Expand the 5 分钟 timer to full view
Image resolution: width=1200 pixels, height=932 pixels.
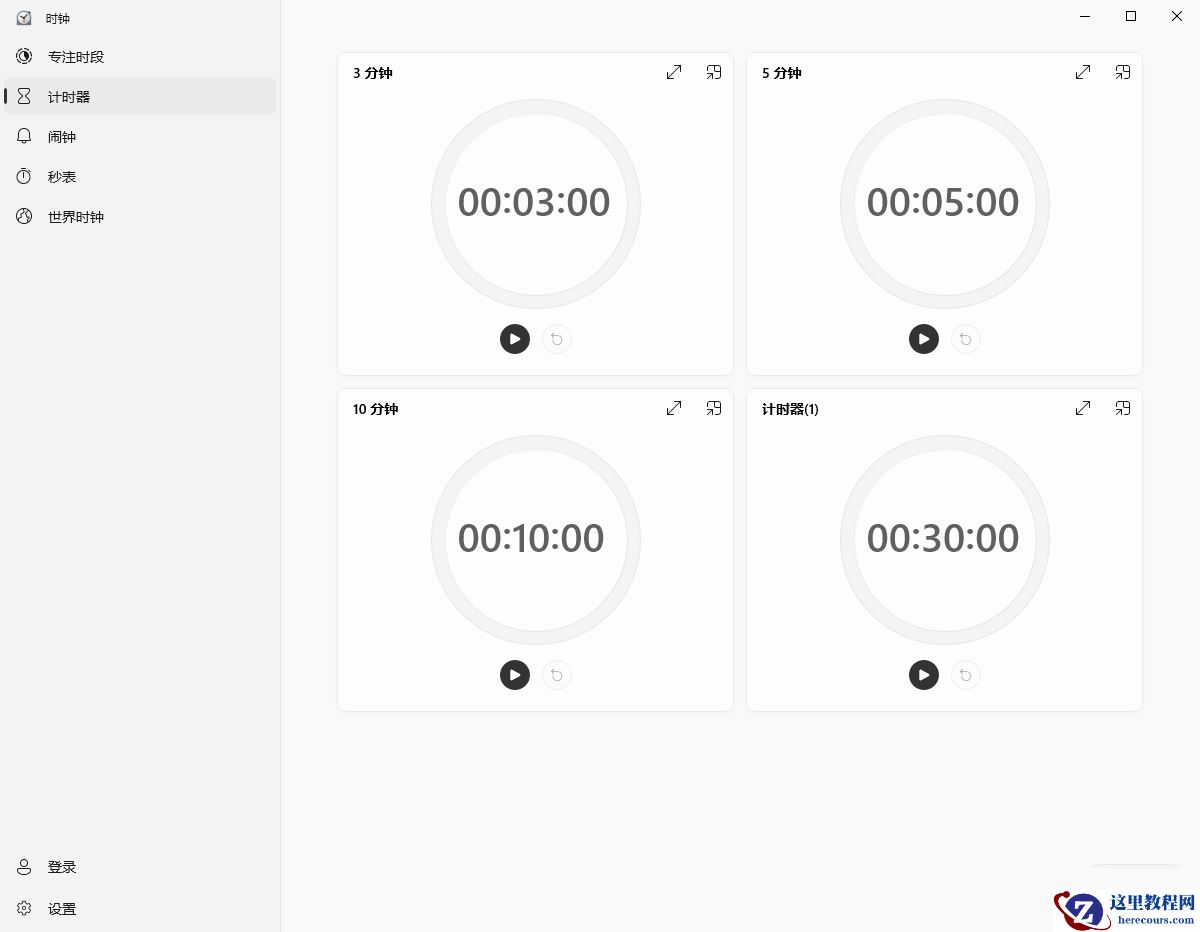(1083, 72)
